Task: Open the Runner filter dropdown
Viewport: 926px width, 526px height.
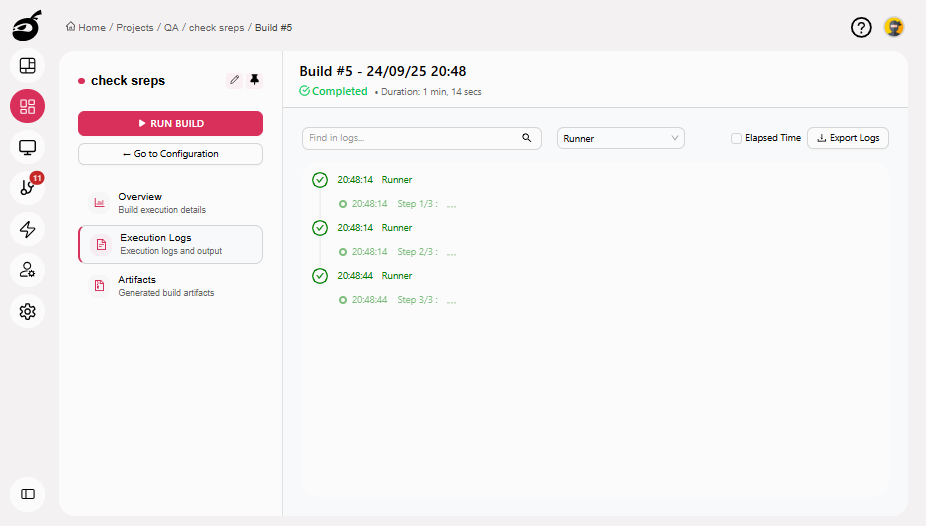Action: 620,138
